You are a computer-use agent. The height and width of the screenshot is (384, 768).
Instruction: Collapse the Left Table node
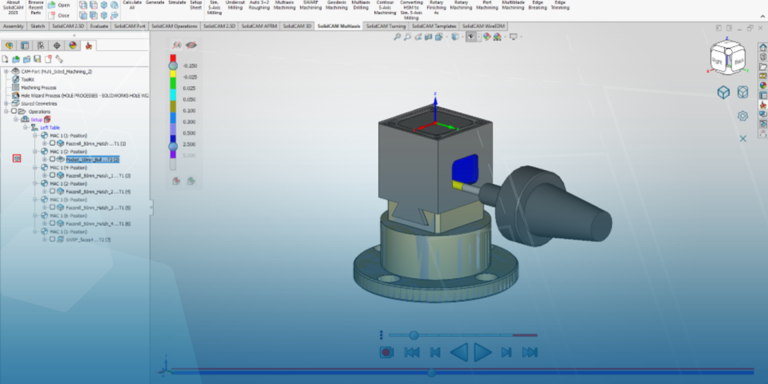tap(25, 127)
